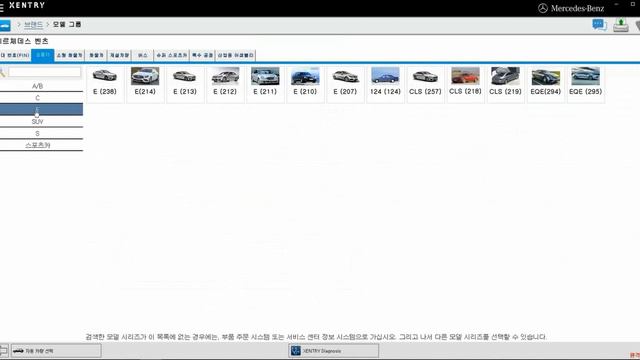Click the XENTRY Diagnosis bottom bar button
This screenshot has height=360, width=640.
pyautogui.click(x=333, y=351)
